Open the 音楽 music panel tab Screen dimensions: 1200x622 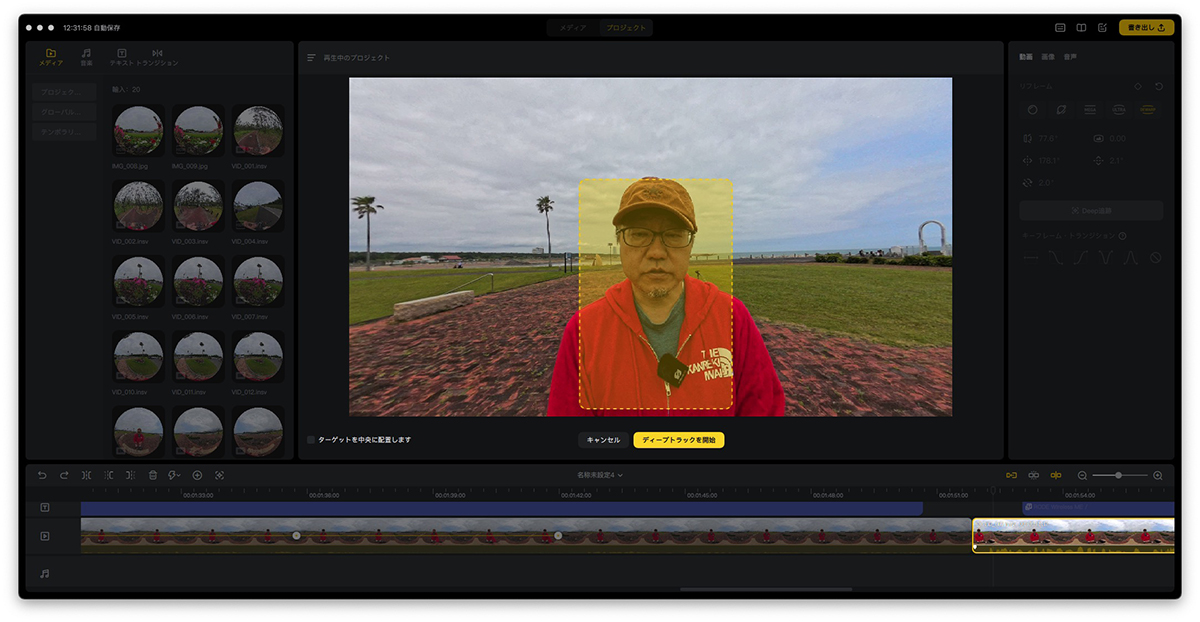click(x=86, y=57)
